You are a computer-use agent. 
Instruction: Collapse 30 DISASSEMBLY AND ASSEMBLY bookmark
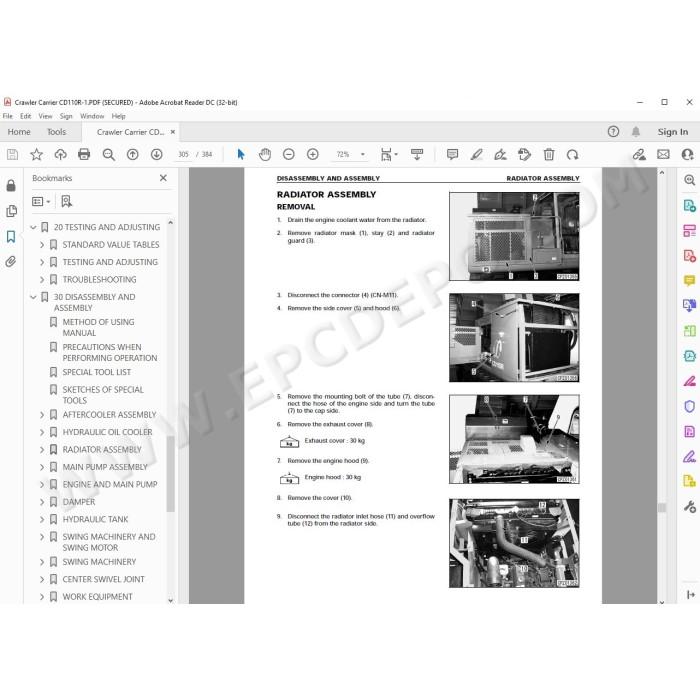[x=33, y=297]
